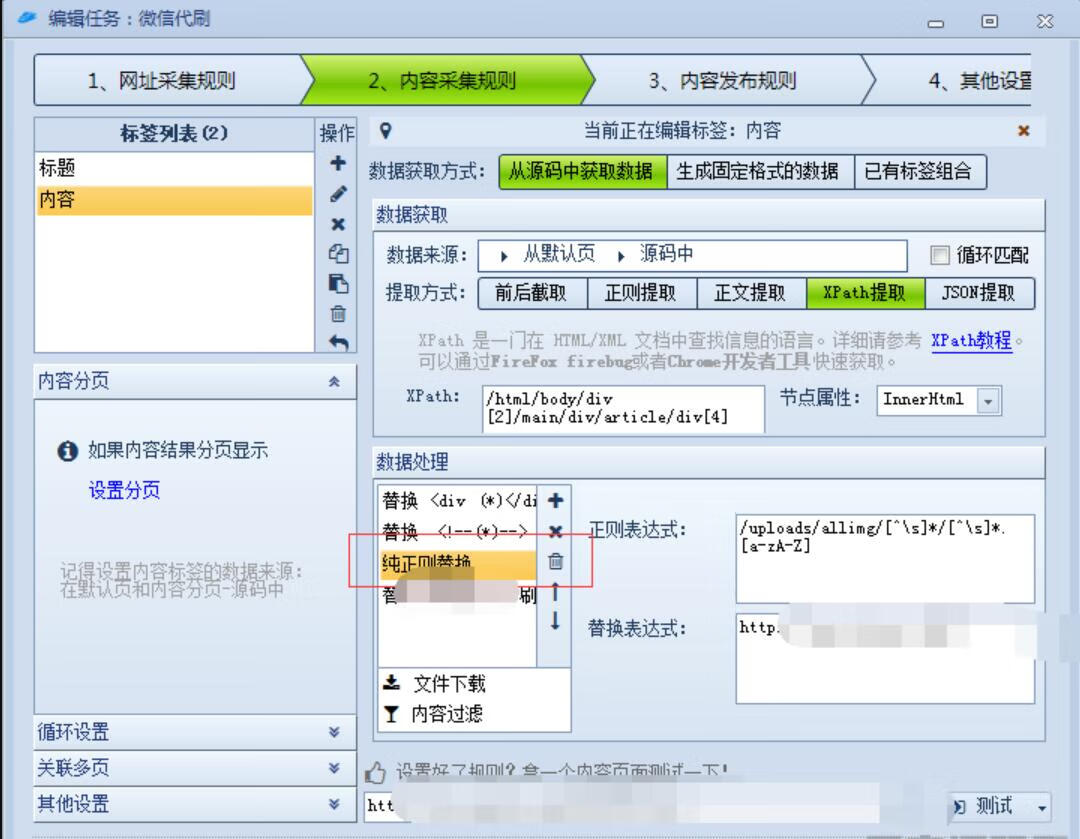This screenshot has width=1080, height=839.
Task: Click into the XPath input field
Action: click(623, 408)
